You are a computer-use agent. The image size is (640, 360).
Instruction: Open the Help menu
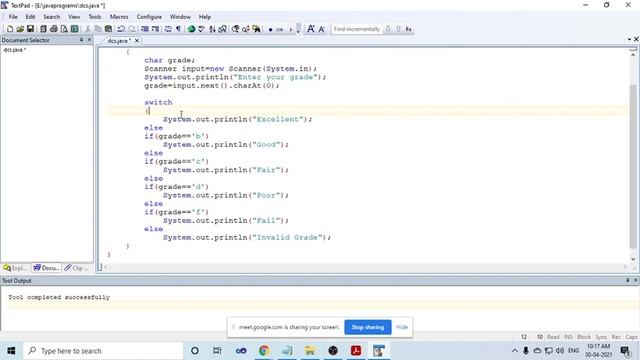[x=204, y=17]
